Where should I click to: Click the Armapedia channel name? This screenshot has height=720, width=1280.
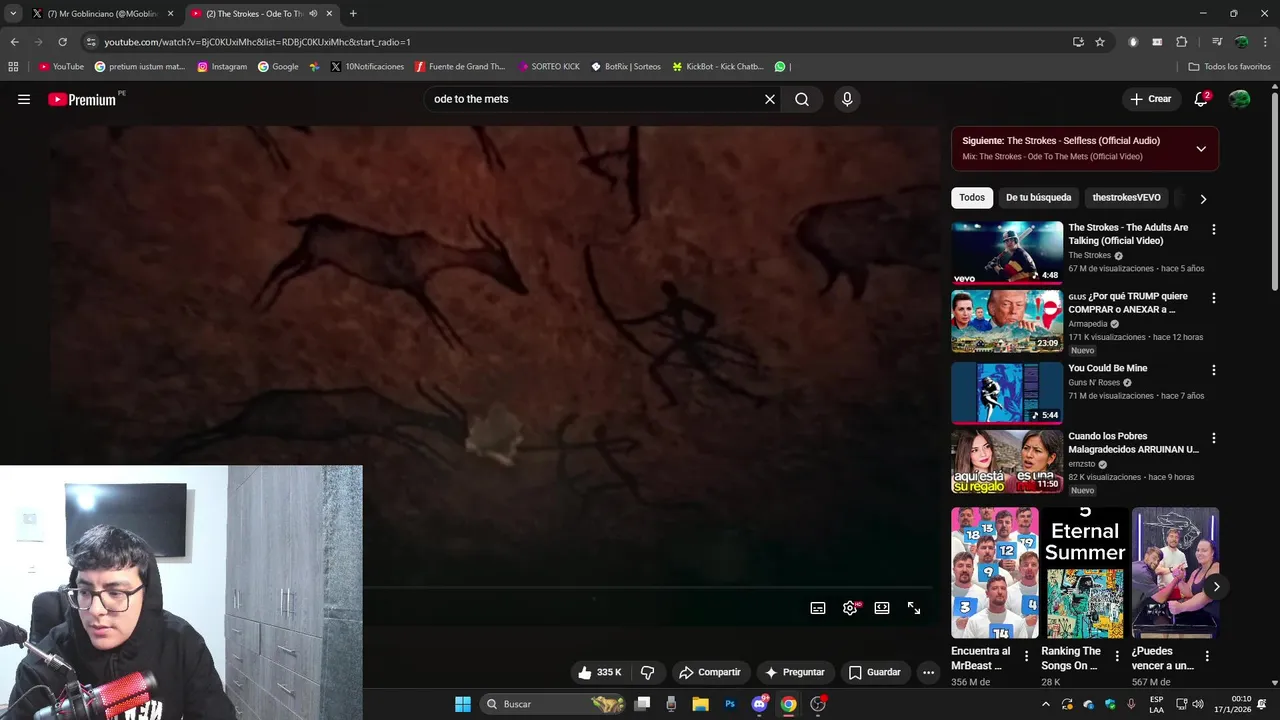pos(1089,324)
